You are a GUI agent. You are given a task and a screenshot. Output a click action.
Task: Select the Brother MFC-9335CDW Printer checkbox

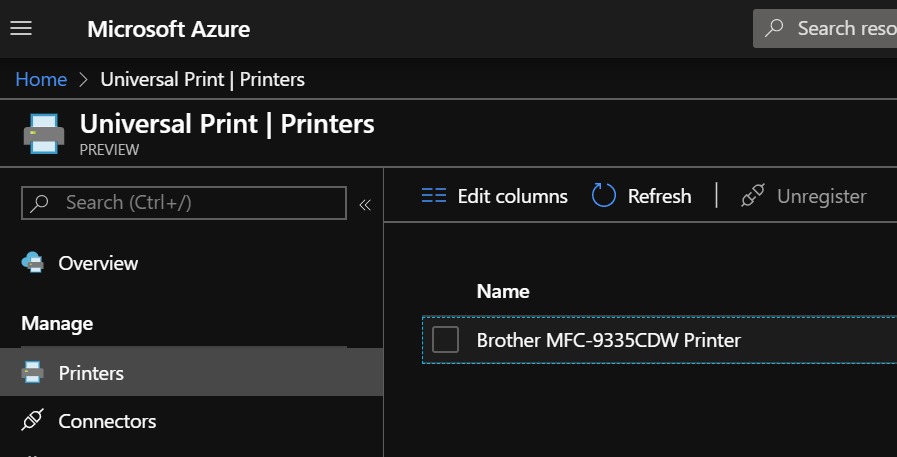445,340
